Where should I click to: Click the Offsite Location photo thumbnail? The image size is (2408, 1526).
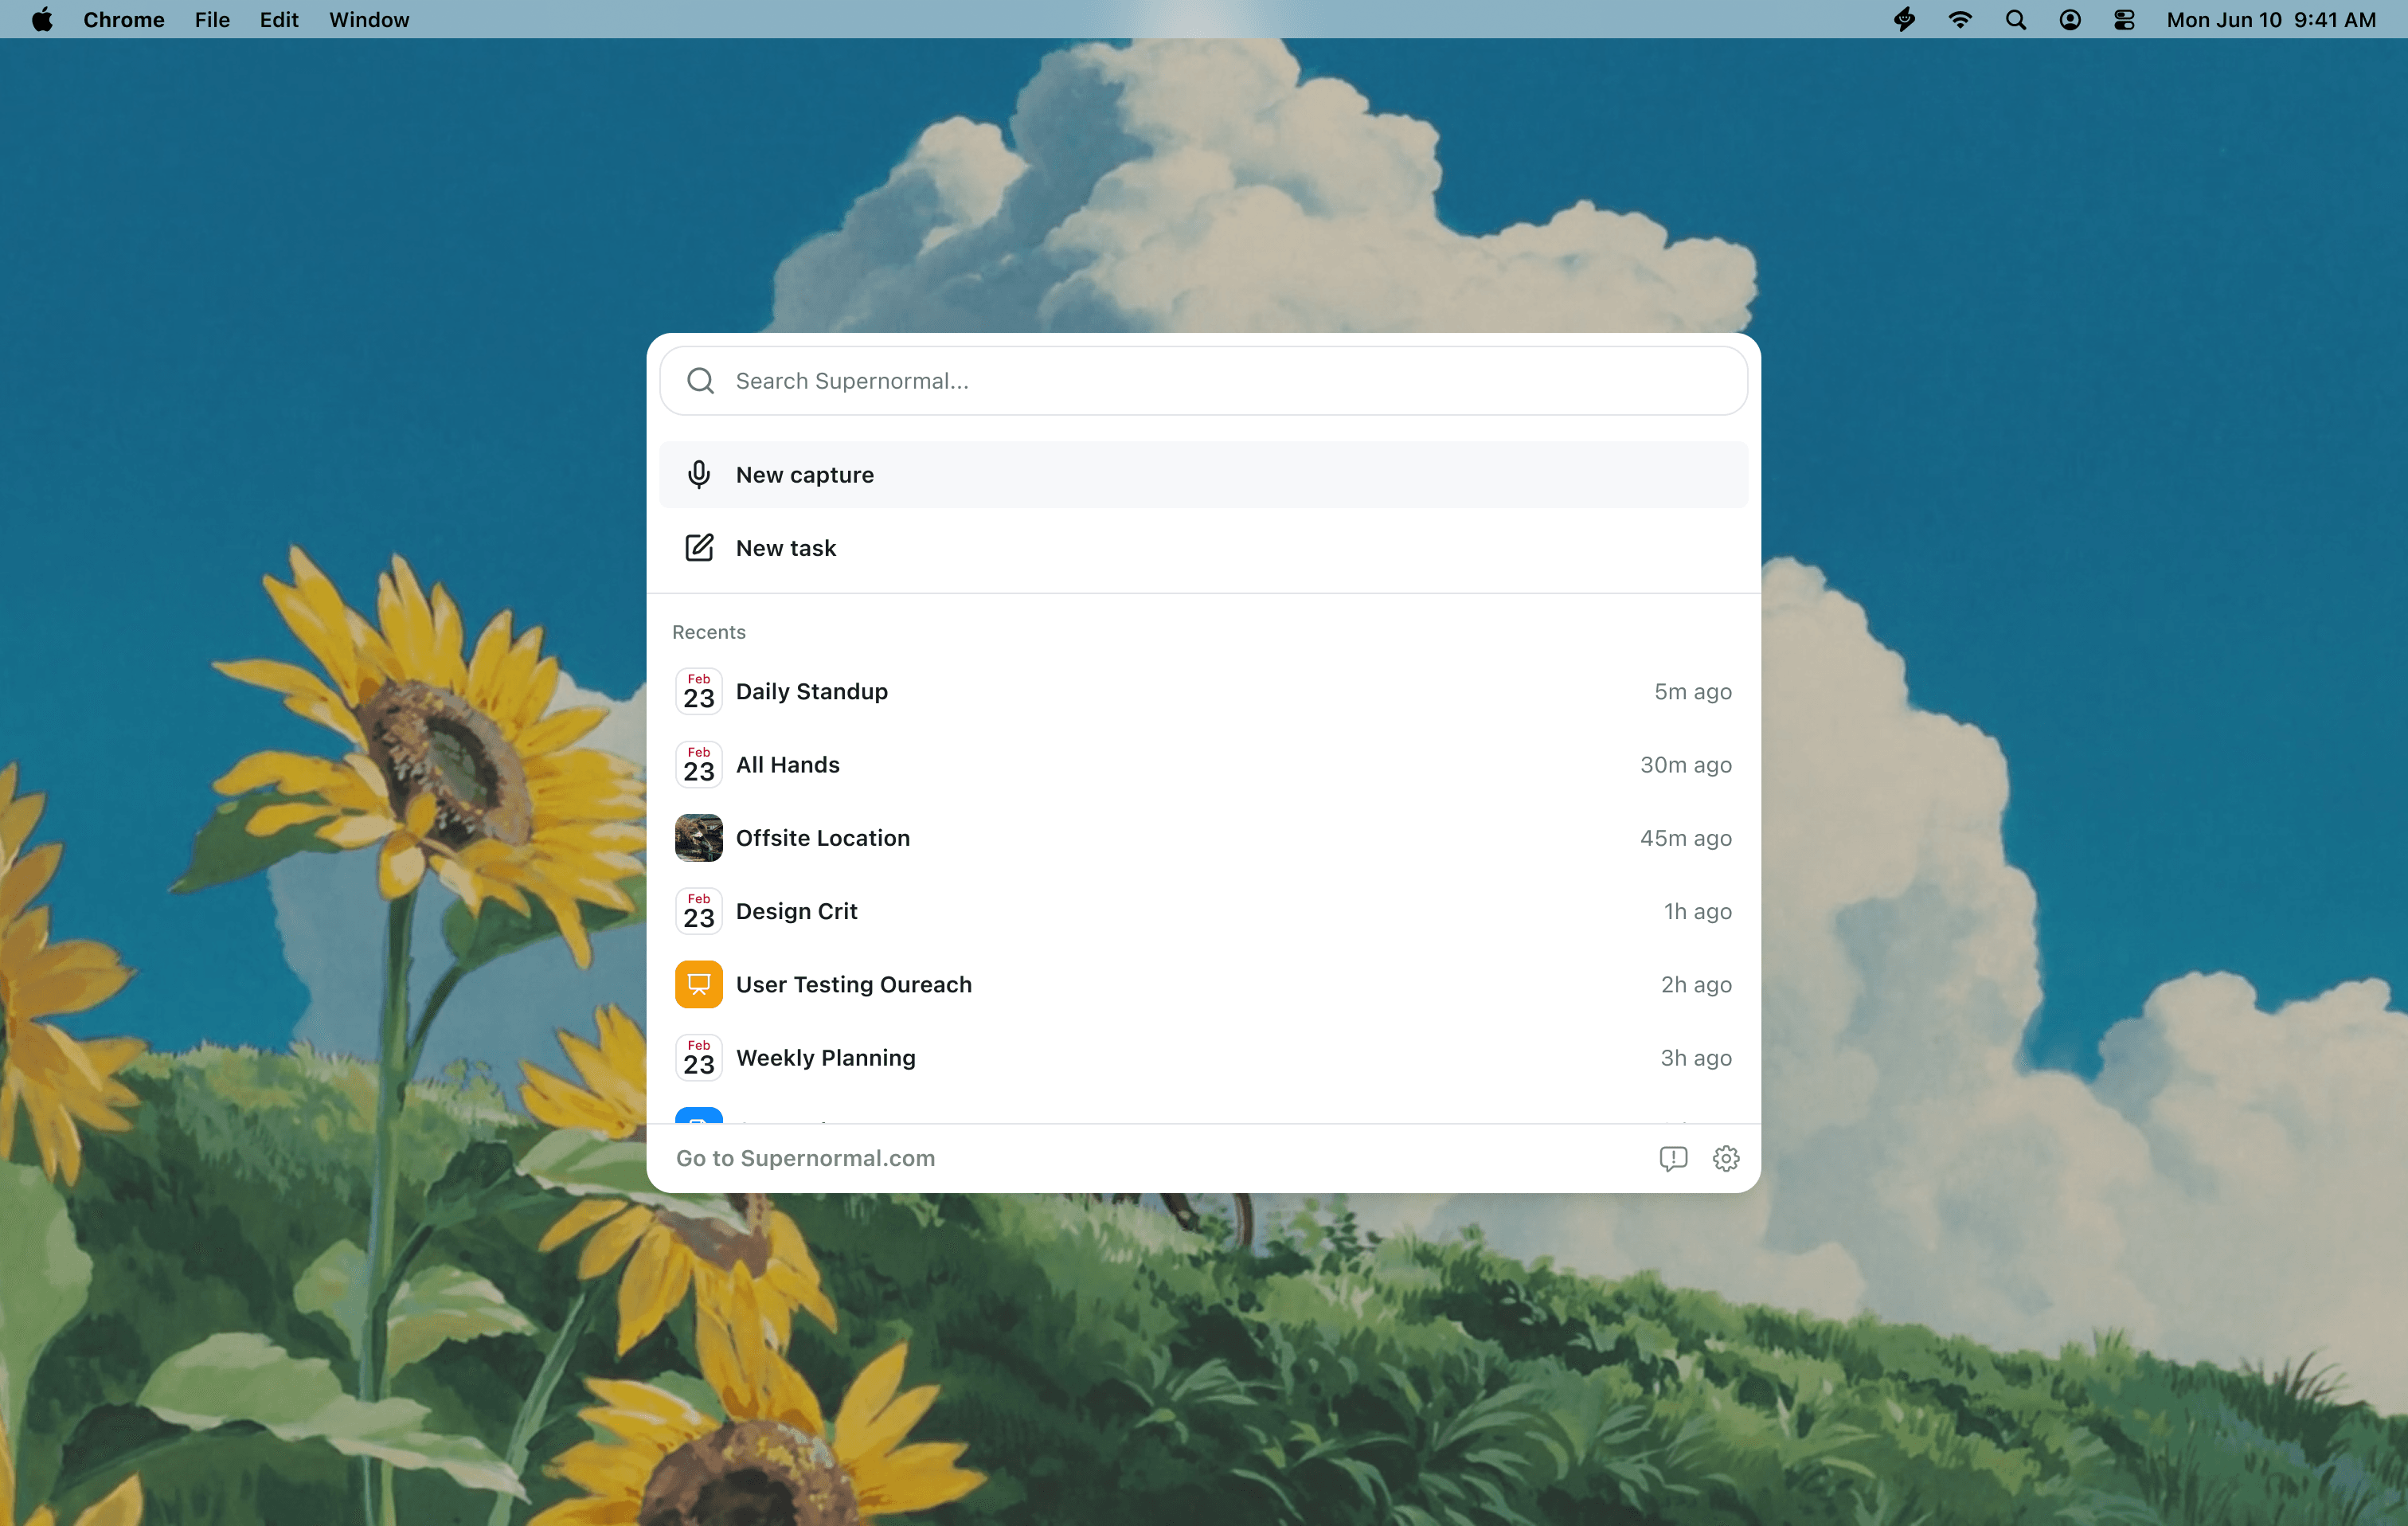pos(699,838)
